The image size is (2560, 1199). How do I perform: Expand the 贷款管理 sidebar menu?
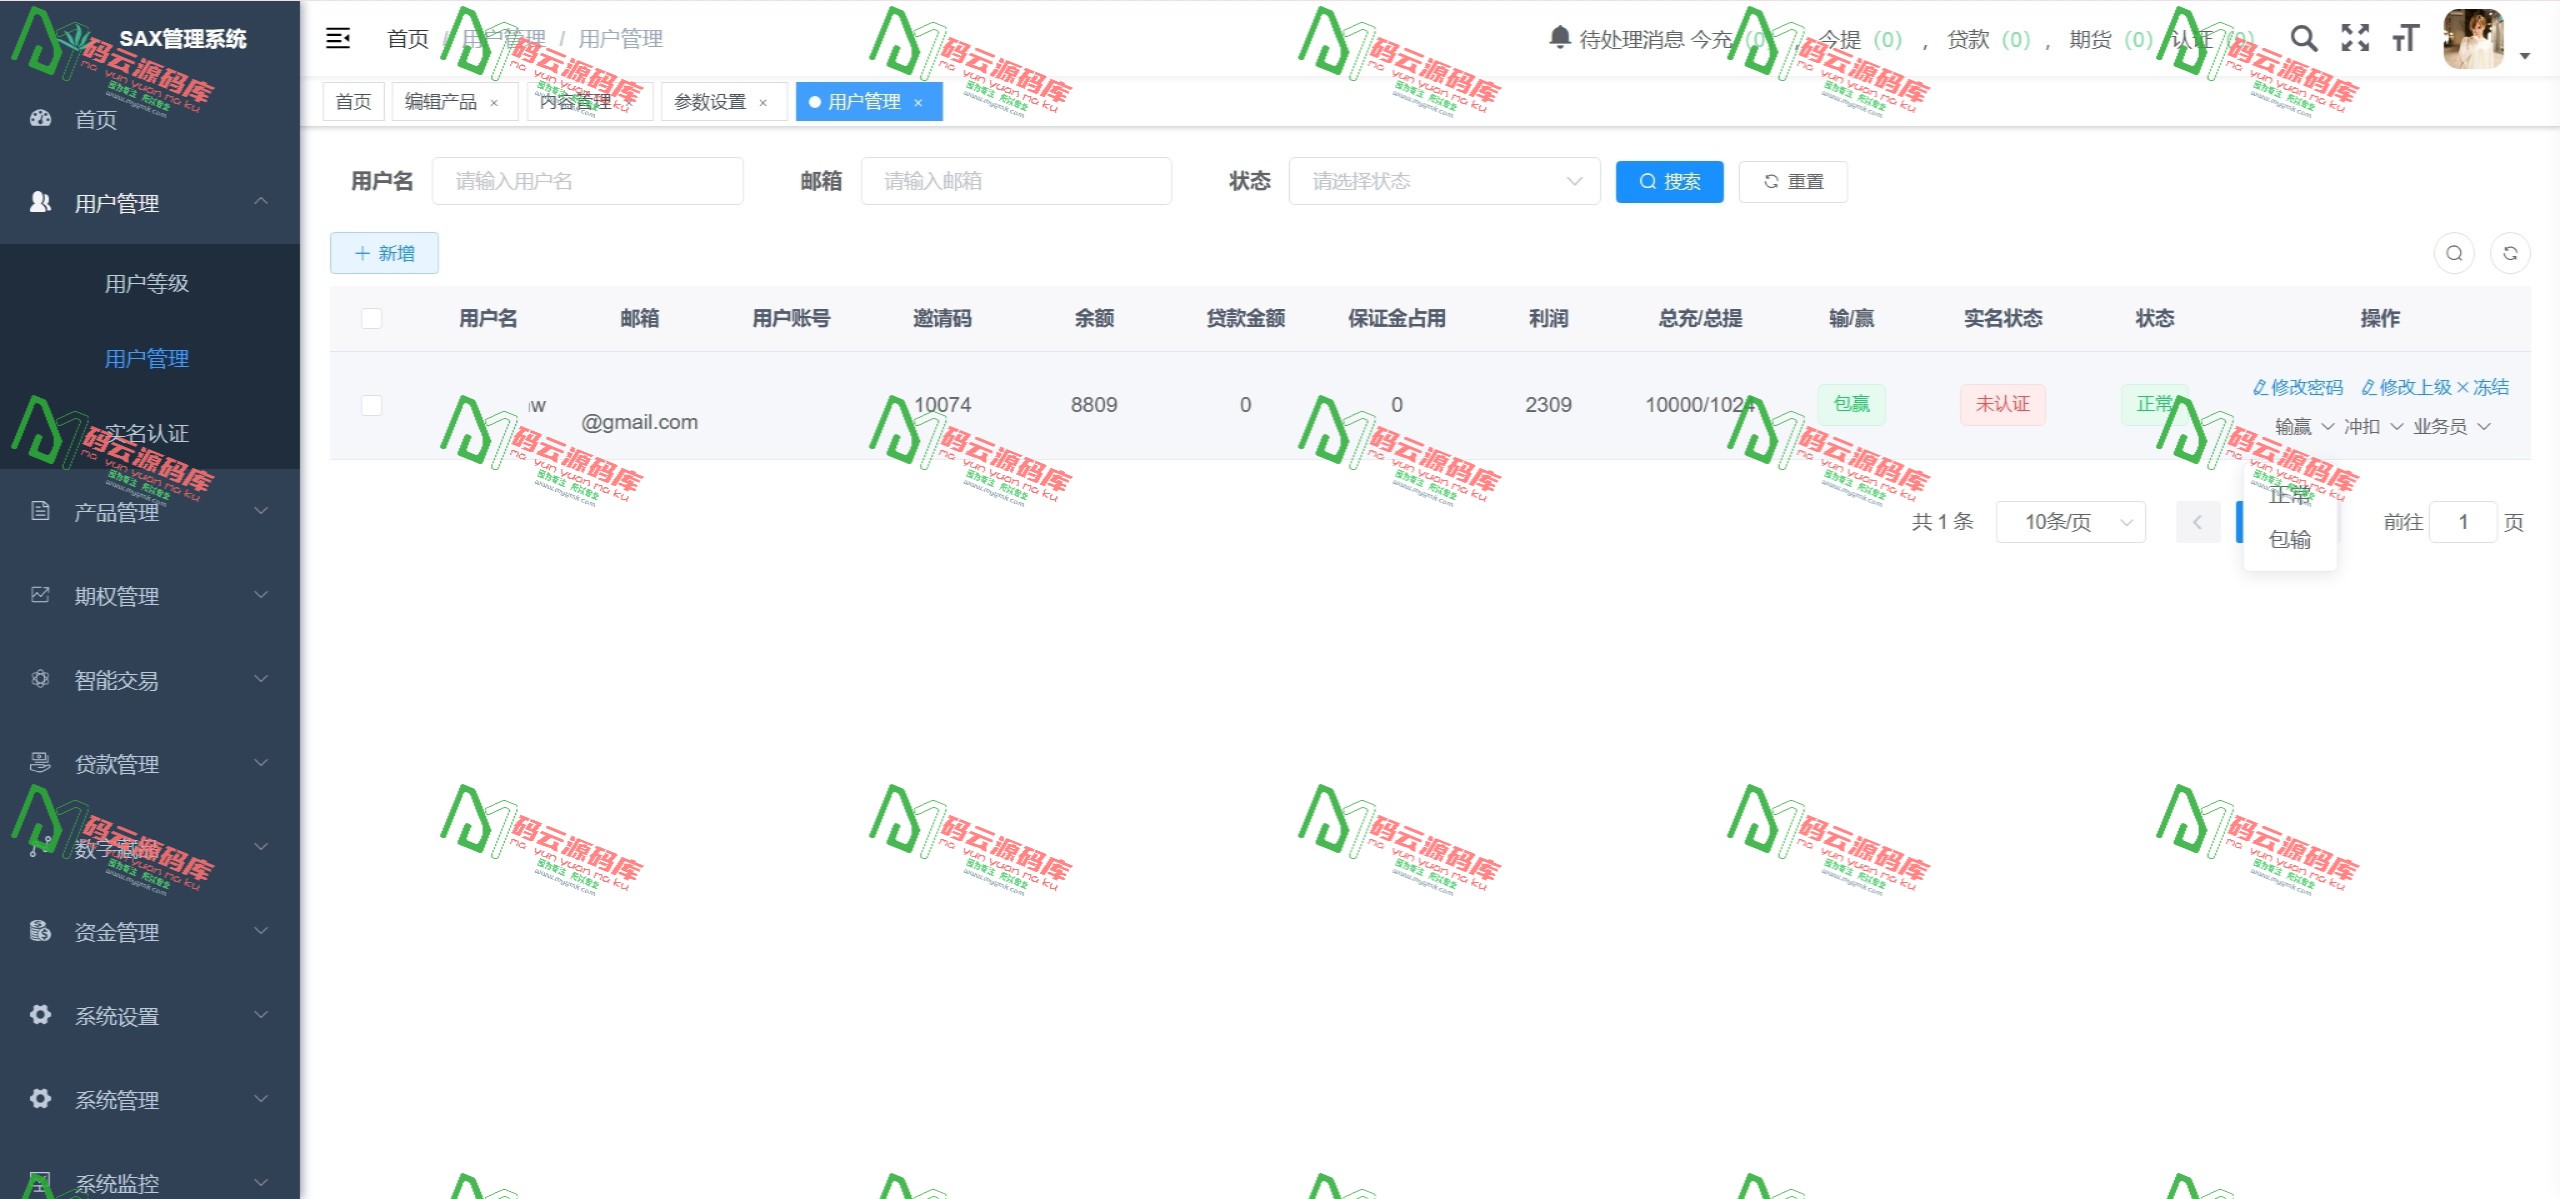pos(261,763)
